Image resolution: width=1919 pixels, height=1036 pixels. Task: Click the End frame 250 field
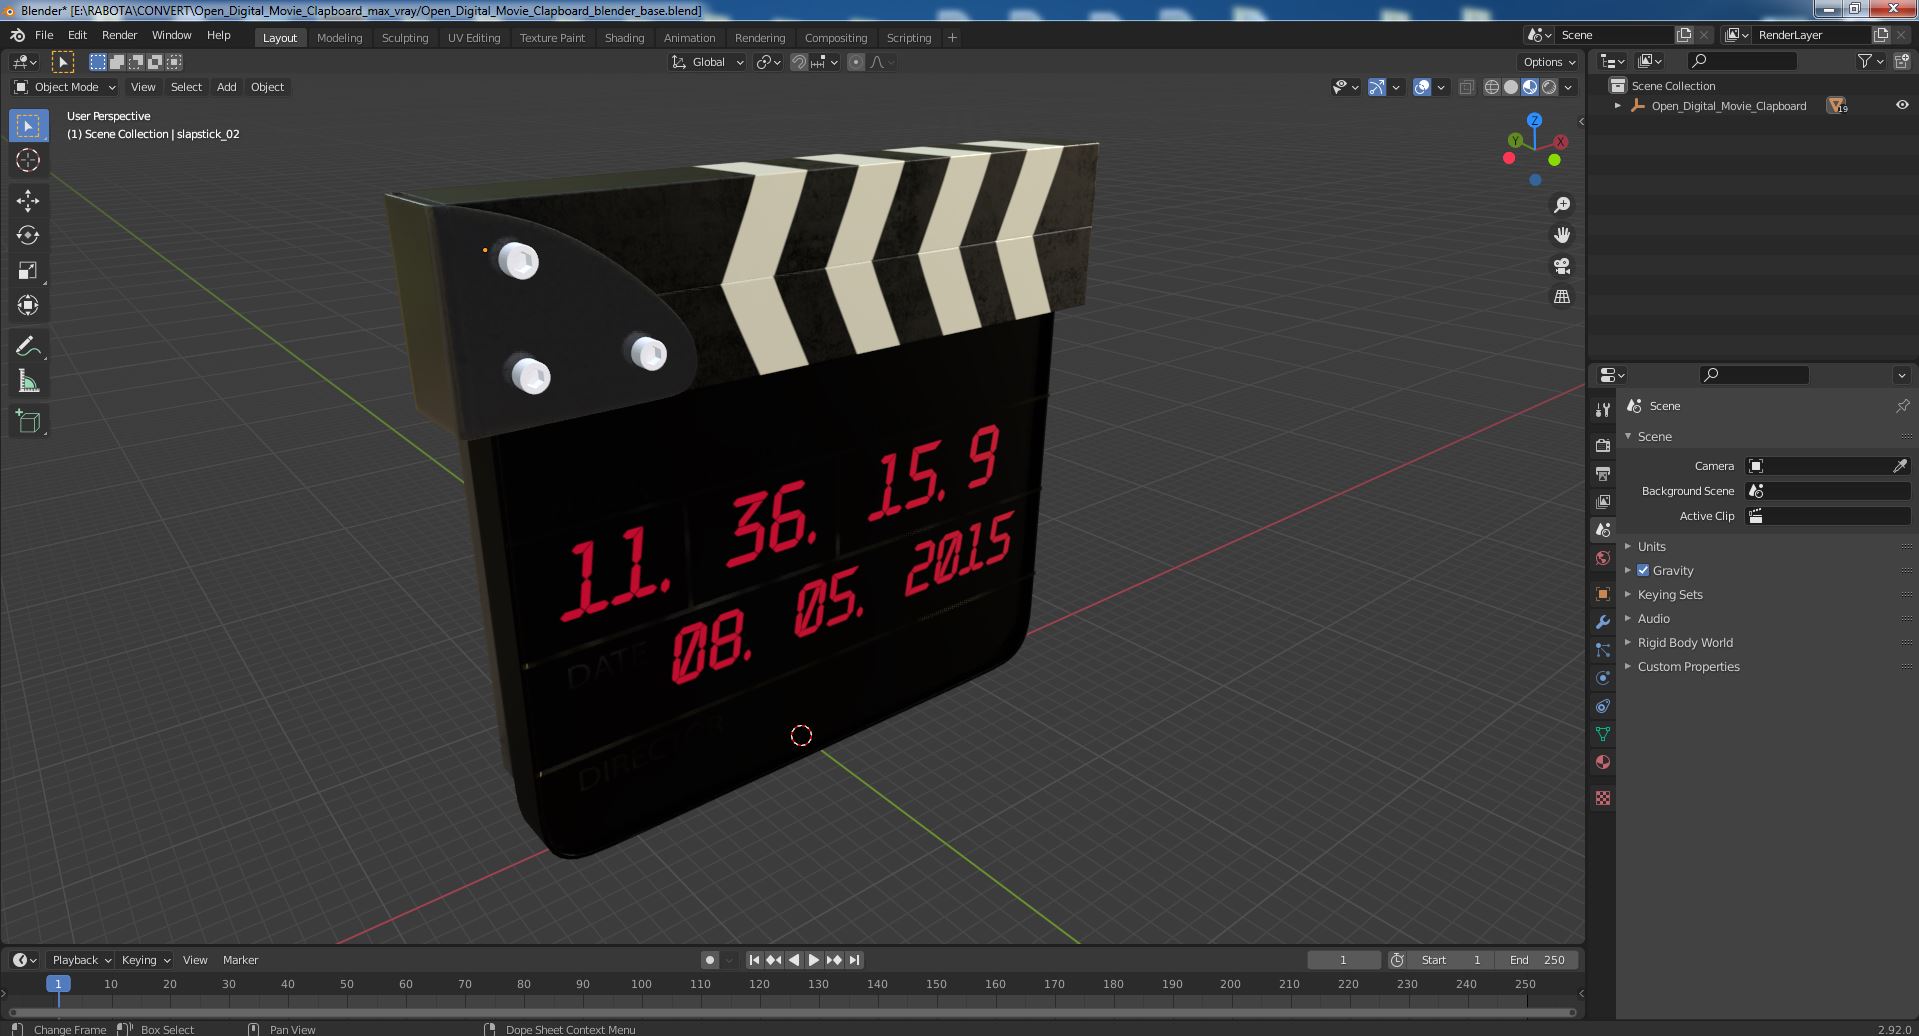1537,960
